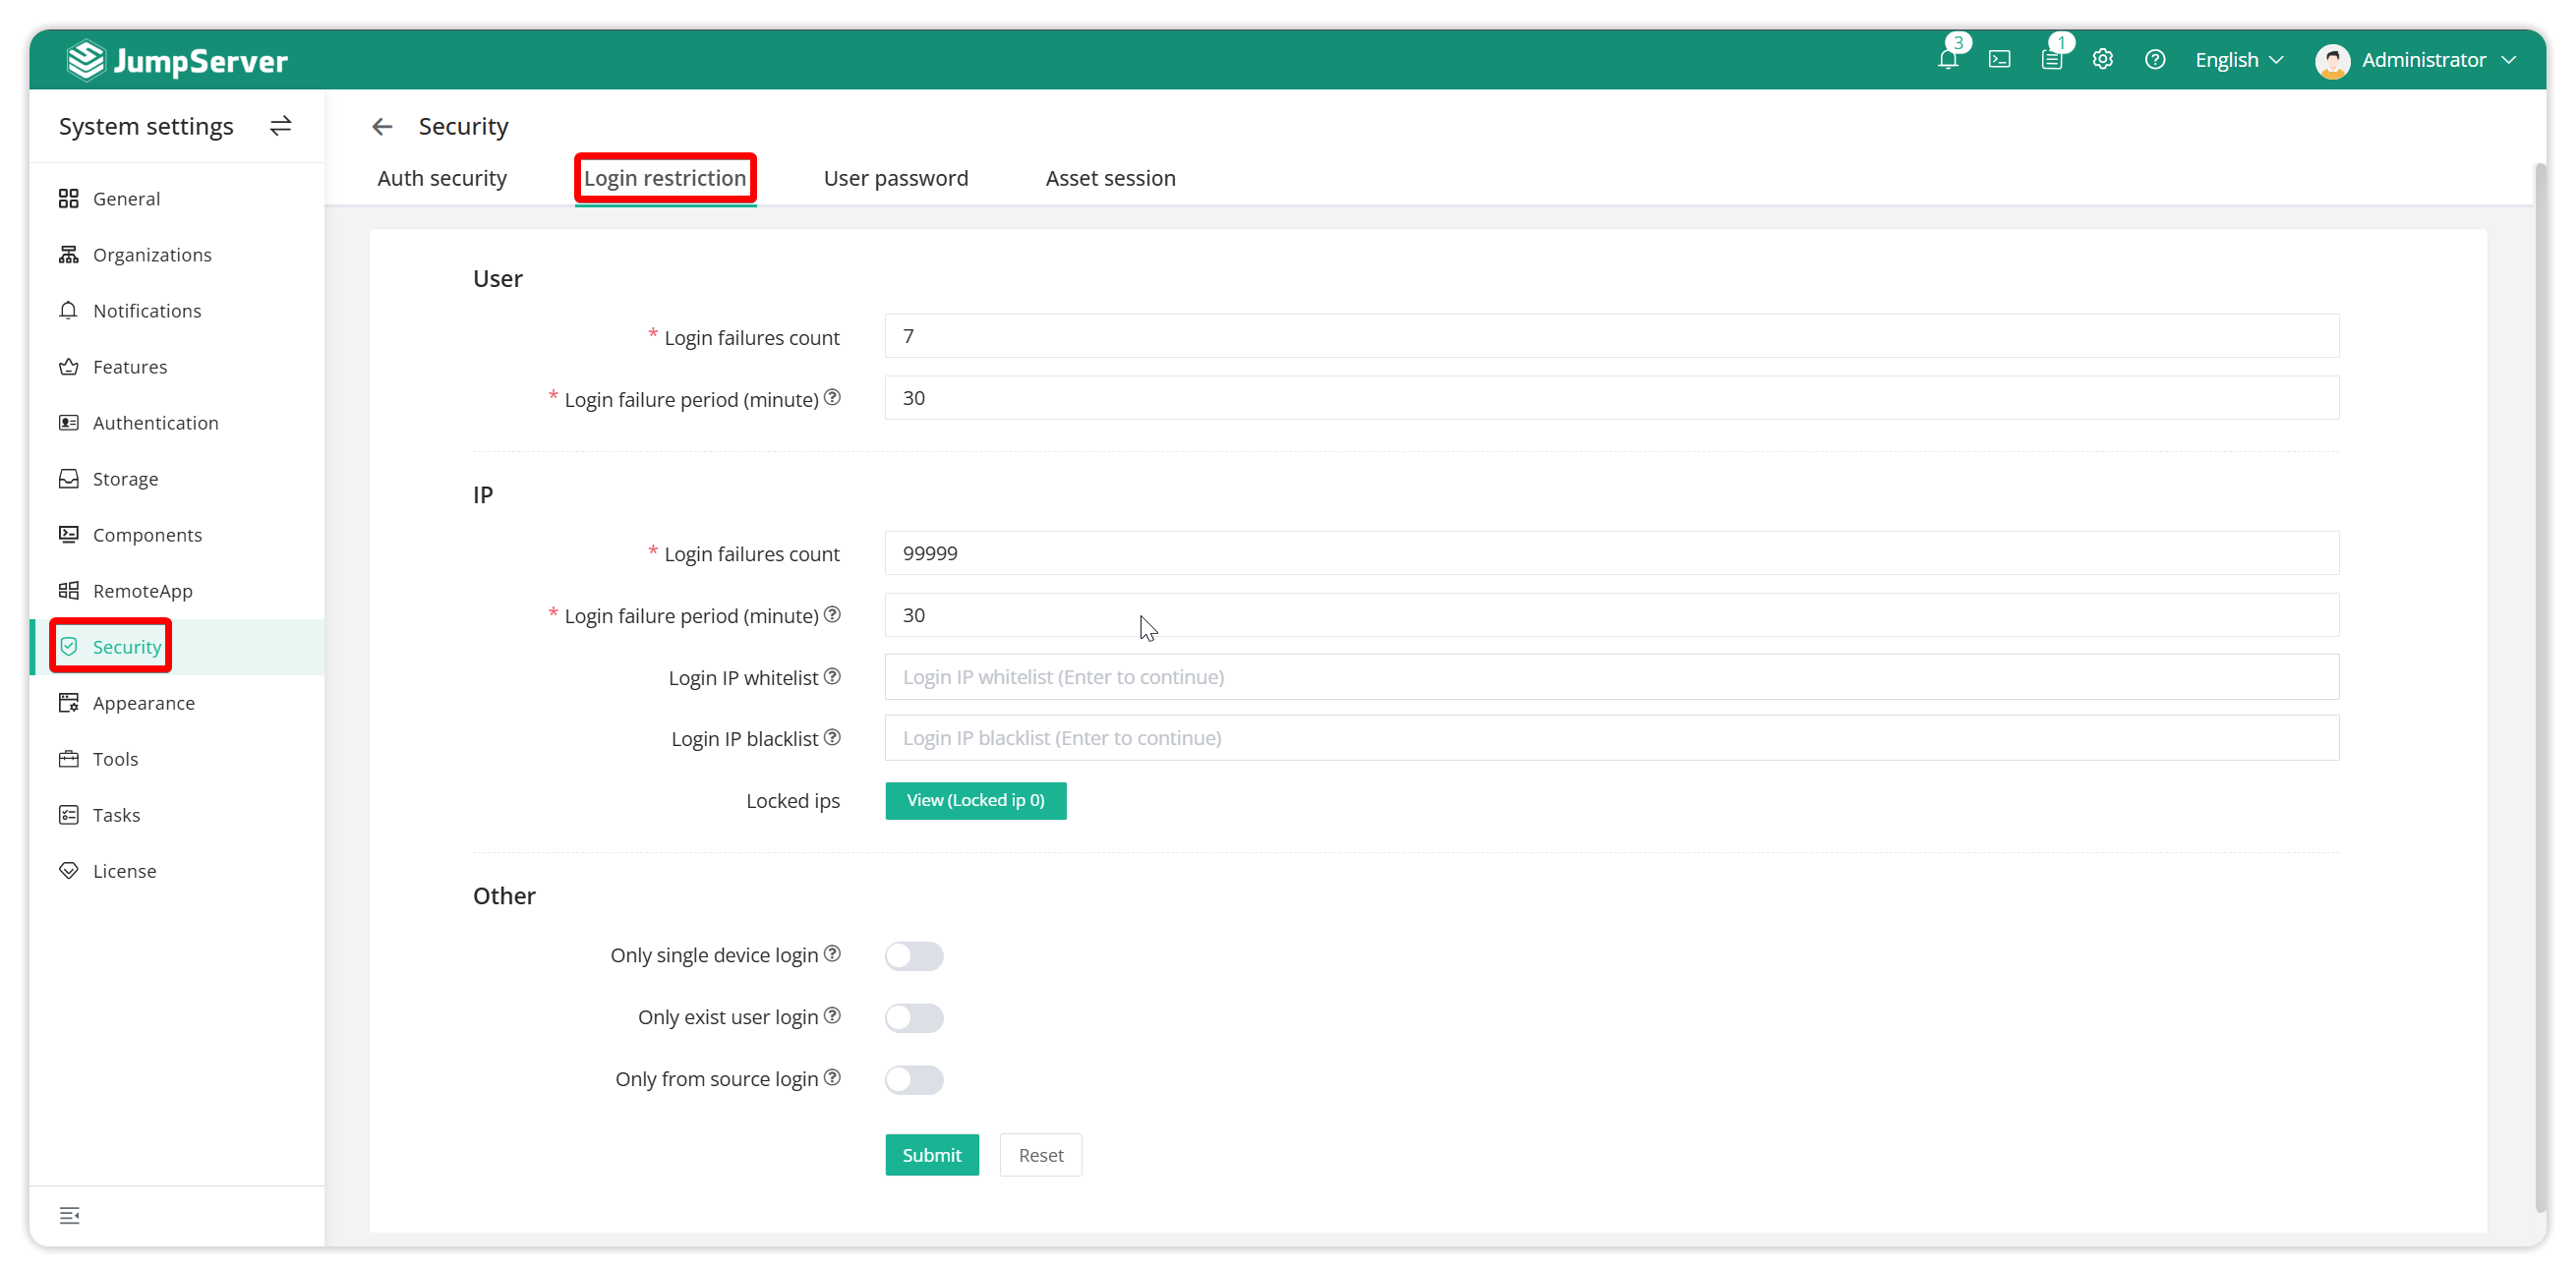The height and width of the screenshot is (1266, 2576).
Task: Collapse the sidebar menu icon
Action: click(x=69, y=1215)
